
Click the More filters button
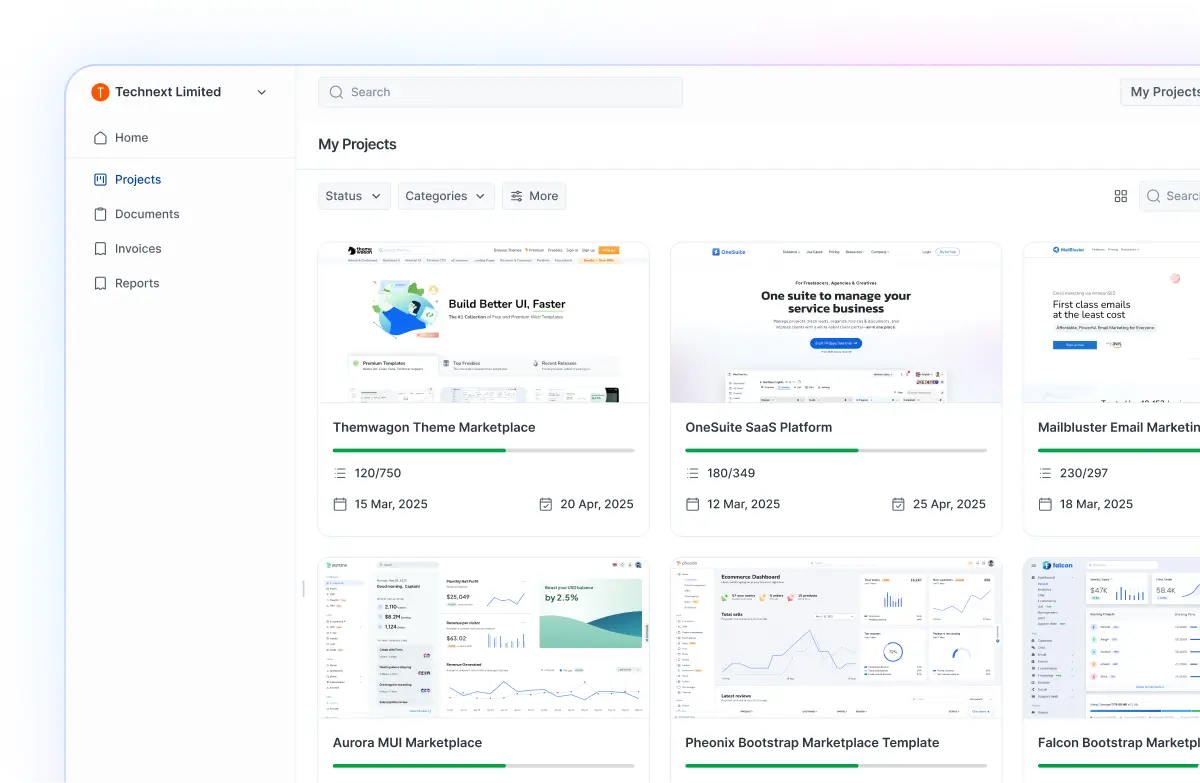(534, 196)
